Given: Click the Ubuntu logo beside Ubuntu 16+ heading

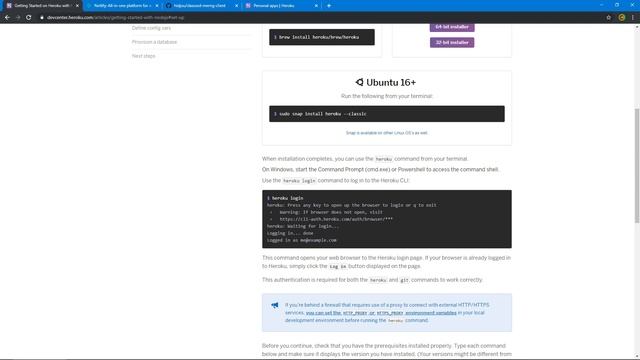Looking at the screenshot, I should click(359, 82).
